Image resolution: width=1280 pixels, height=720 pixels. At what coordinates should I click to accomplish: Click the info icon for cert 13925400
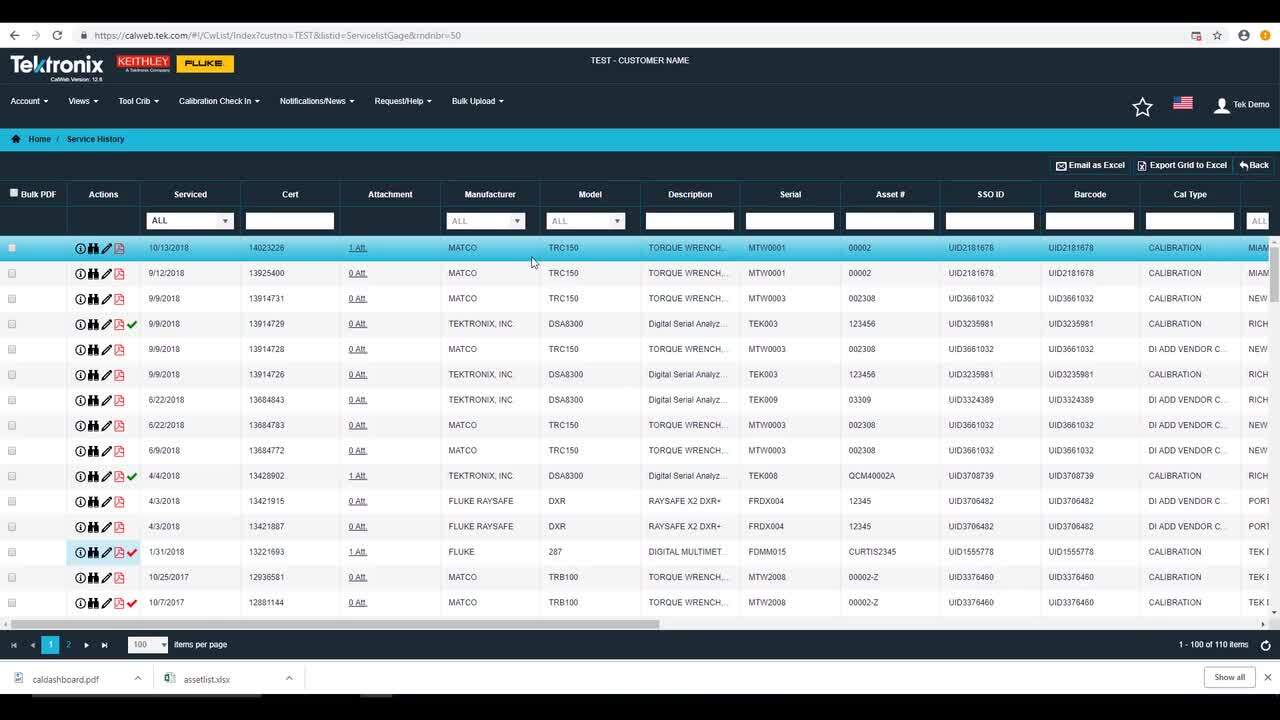point(80,274)
